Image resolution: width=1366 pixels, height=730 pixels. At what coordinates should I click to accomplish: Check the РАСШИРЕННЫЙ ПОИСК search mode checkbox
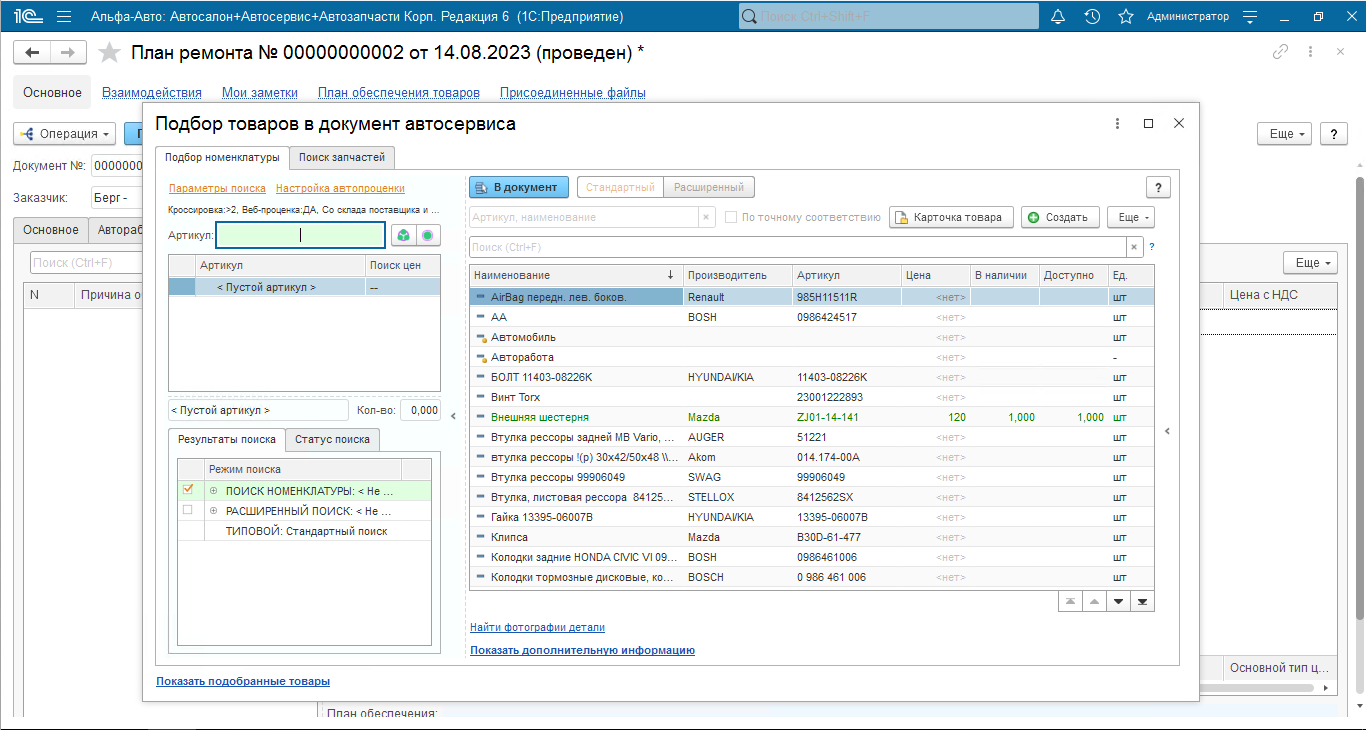pyautogui.click(x=187, y=510)
